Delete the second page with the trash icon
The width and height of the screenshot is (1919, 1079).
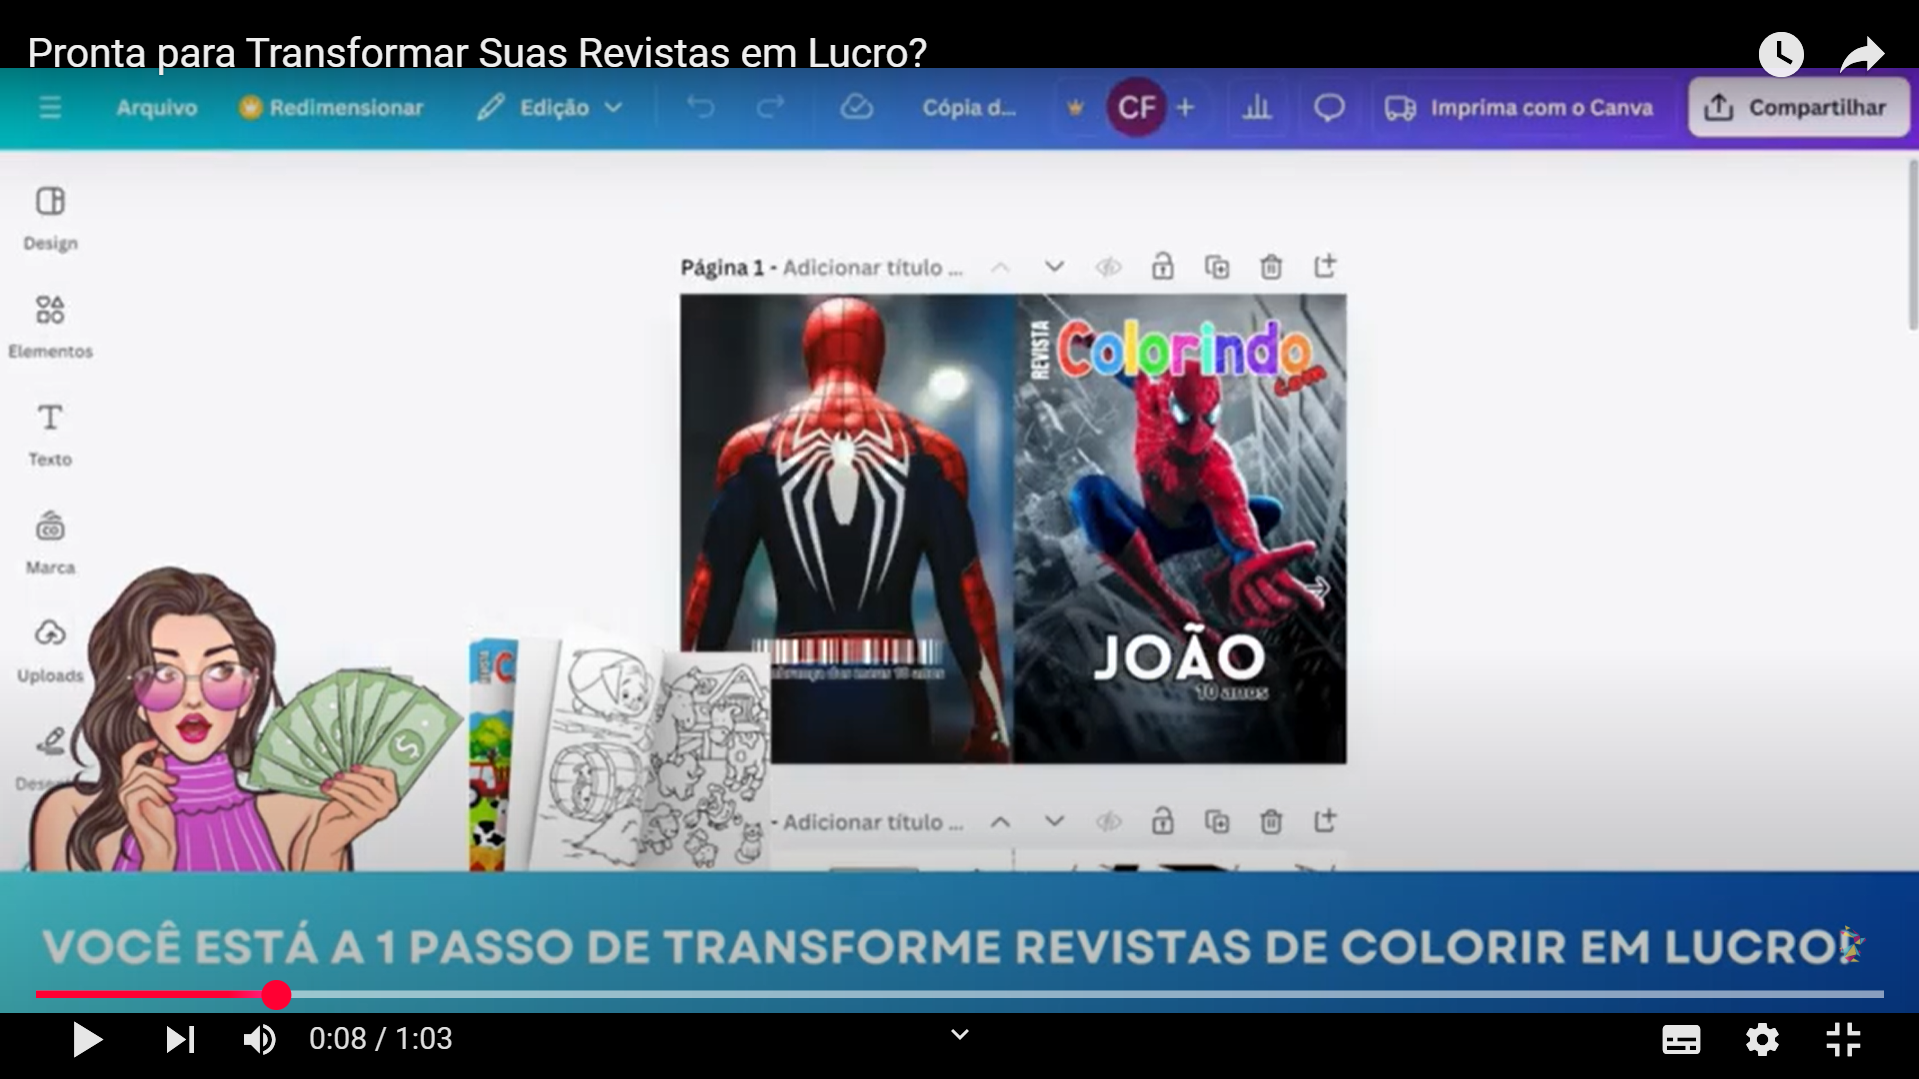pos(1271,822)
